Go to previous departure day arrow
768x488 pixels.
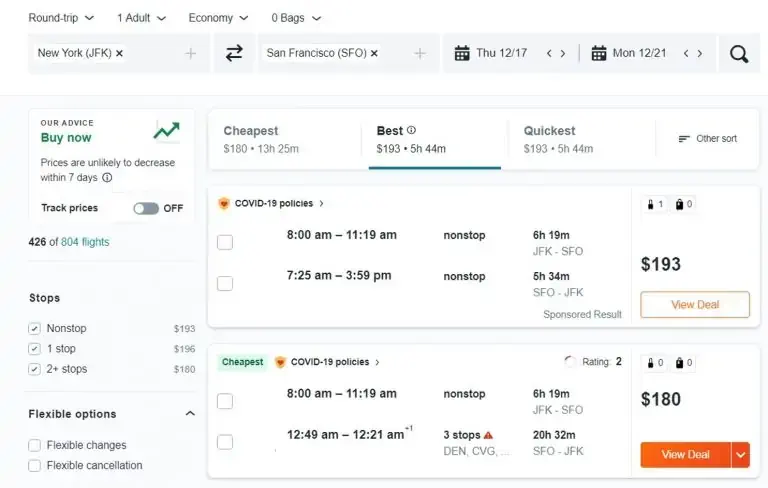(549, 53)
